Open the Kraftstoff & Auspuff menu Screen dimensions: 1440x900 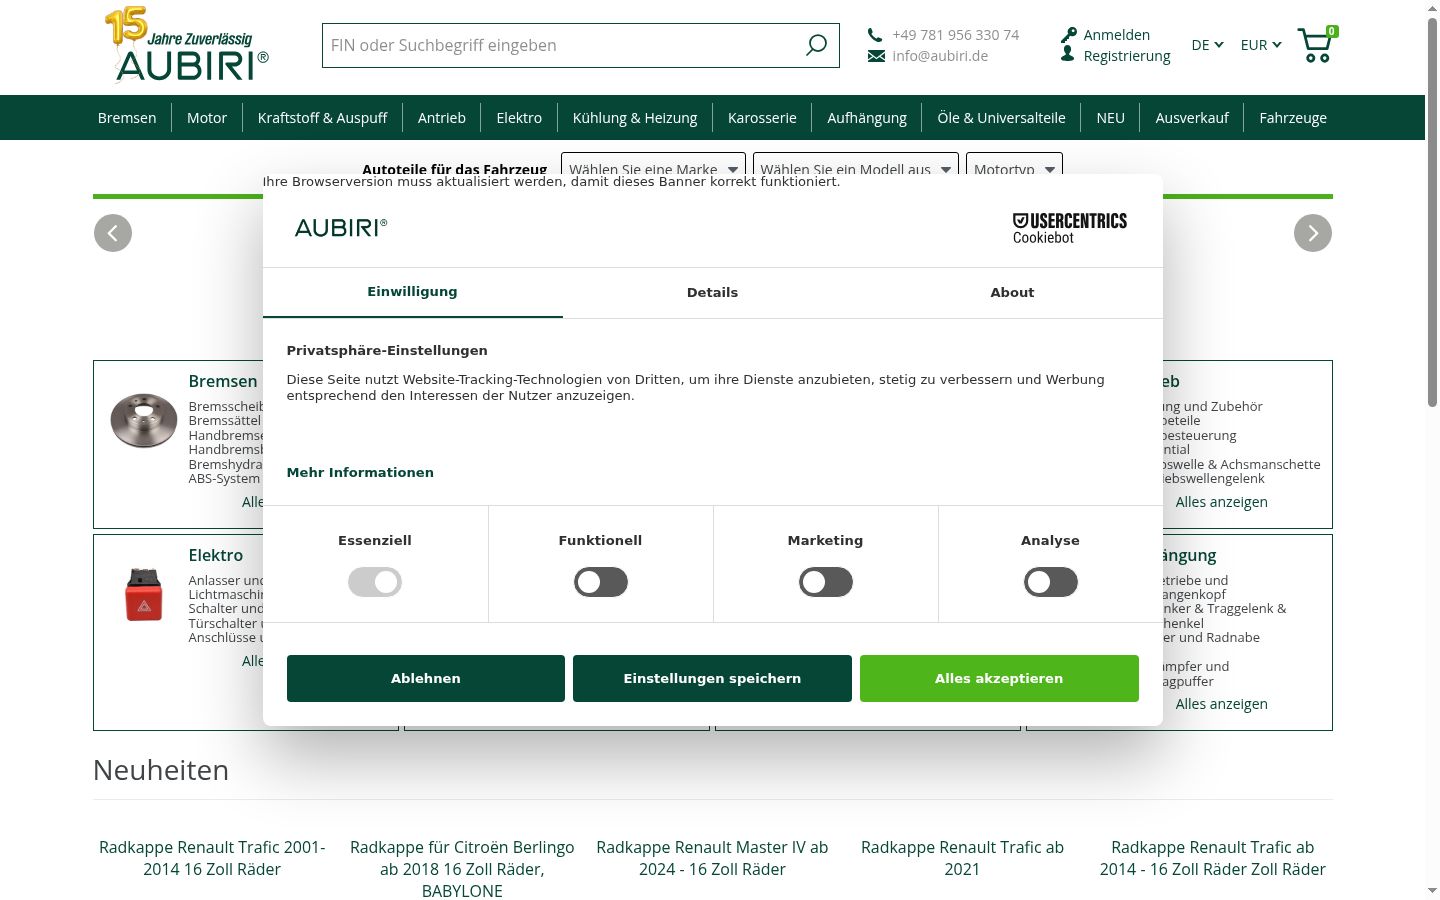point(322,118)
